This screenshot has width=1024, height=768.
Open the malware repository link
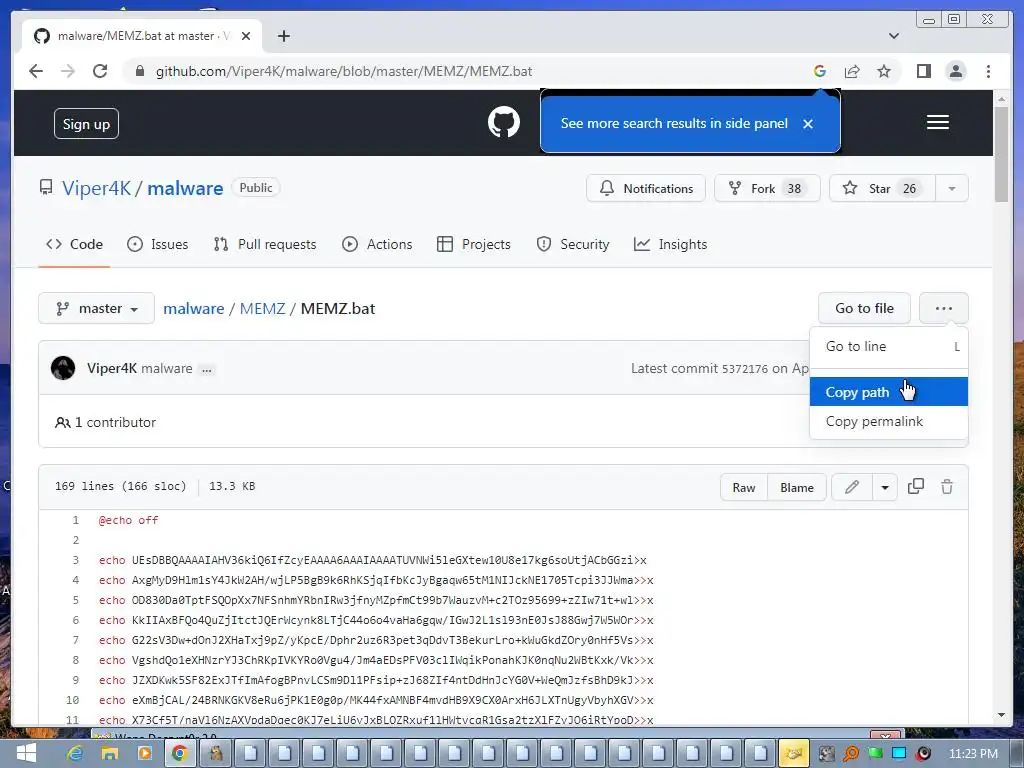[x=185, y=188]
